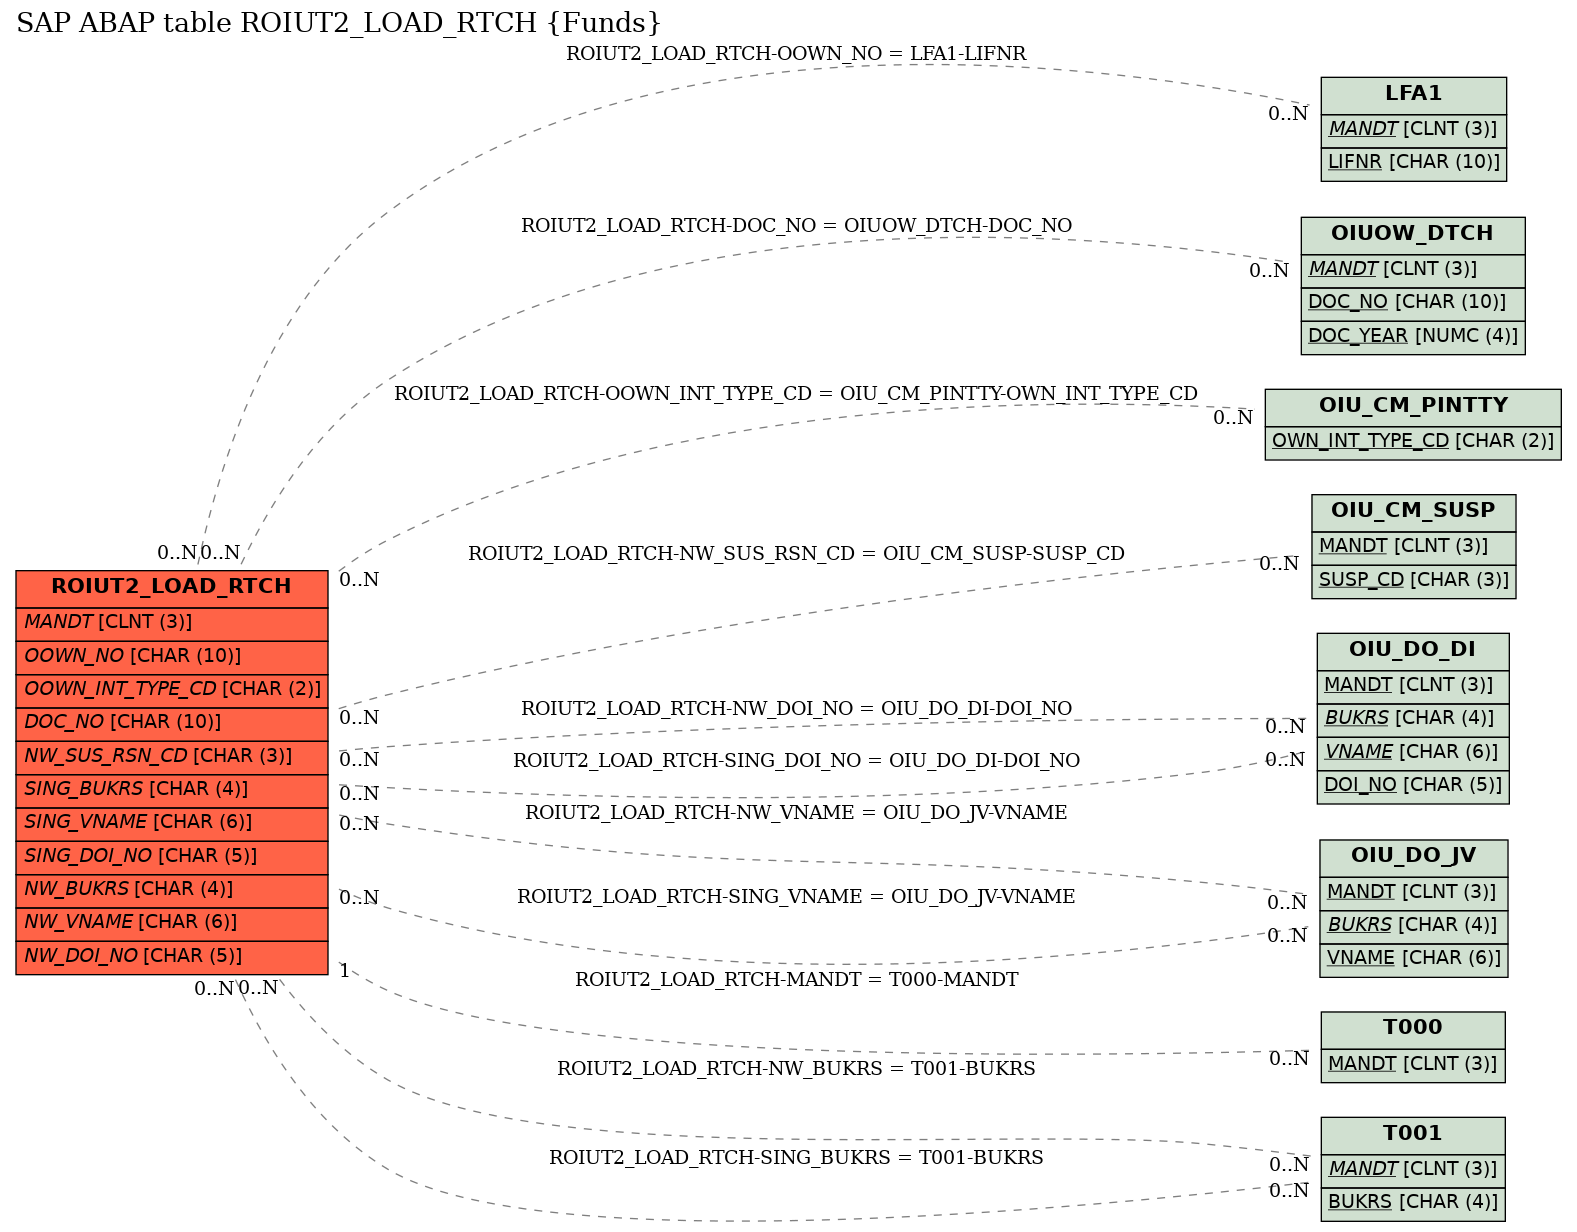The image size is (1577, 1232).
Task: Click the MANDT = T000-MANDT relation label
Action: coord(796,980)
